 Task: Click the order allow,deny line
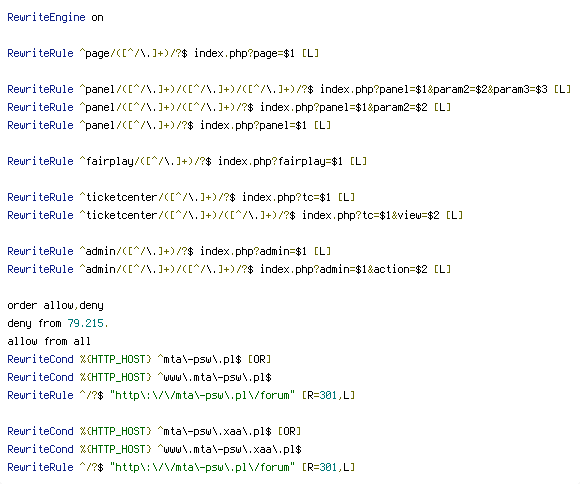(55, 305)
